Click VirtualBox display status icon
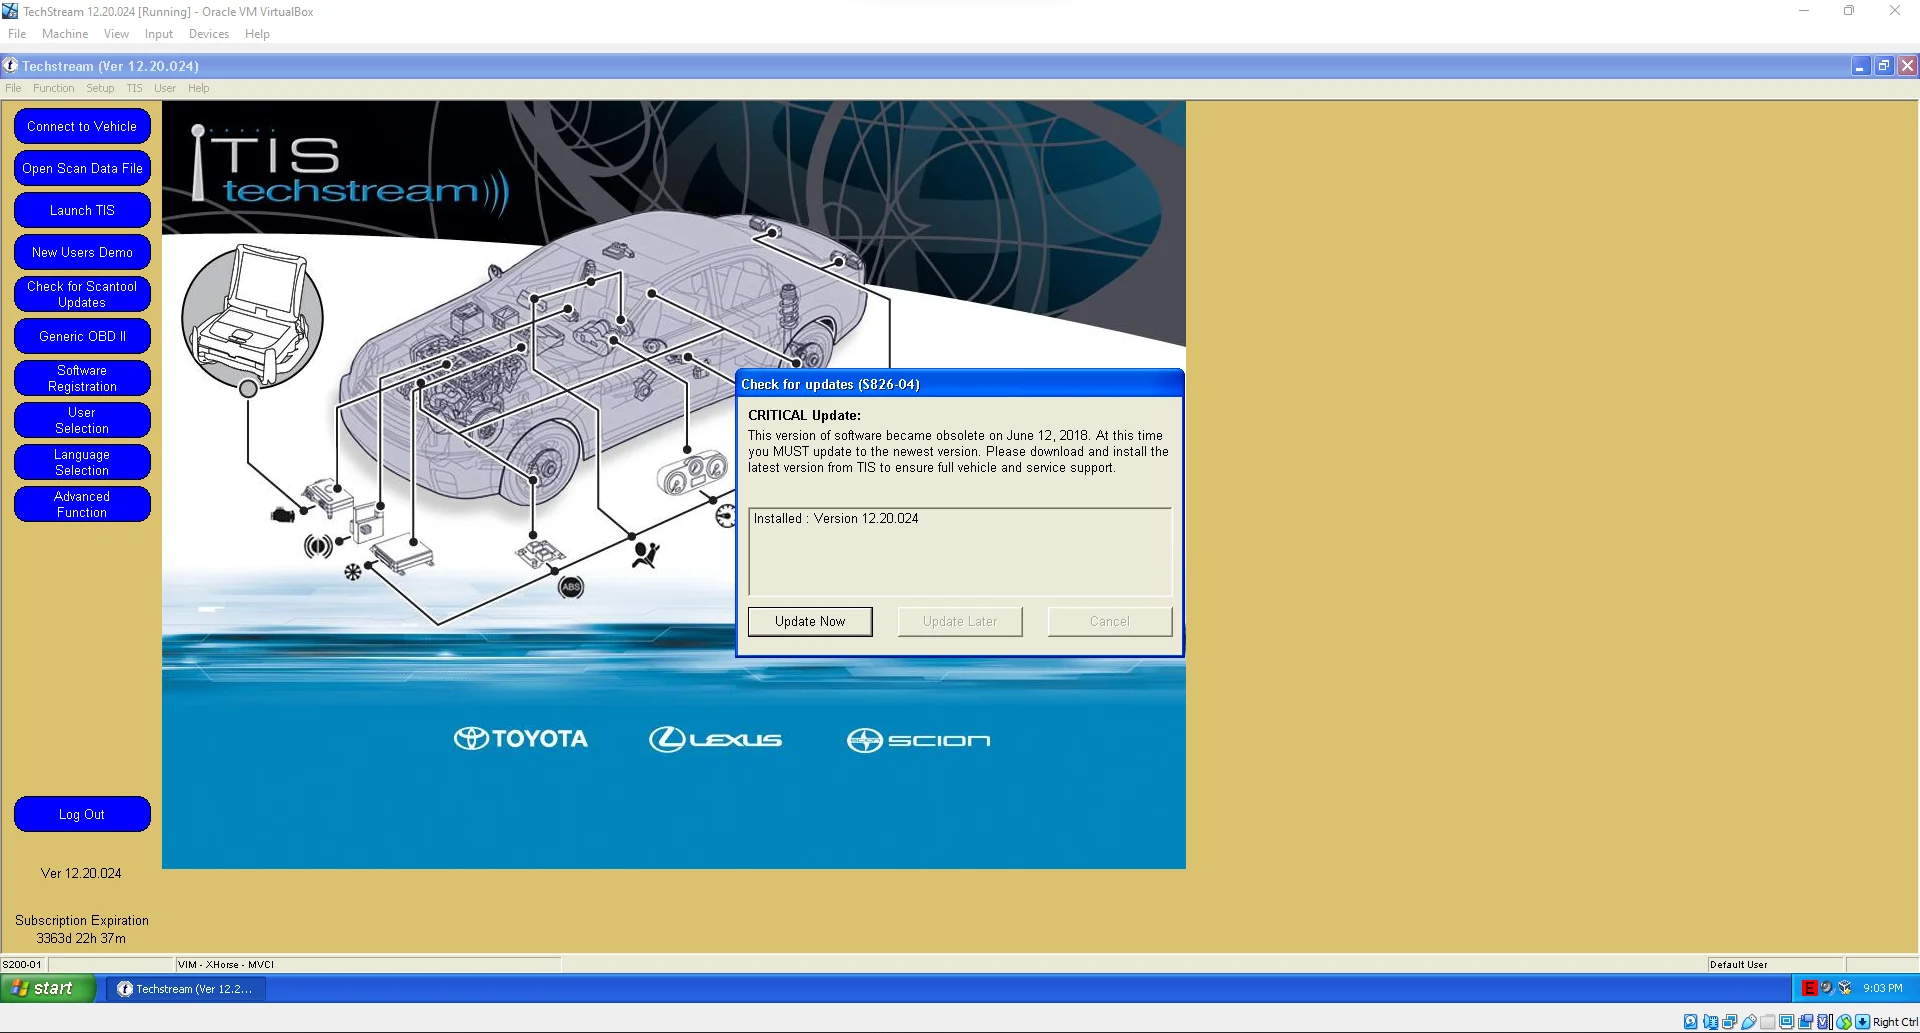The width and height of the screenshot is (1920, 1033). pyautogui.click(x=1786, y=1022)
